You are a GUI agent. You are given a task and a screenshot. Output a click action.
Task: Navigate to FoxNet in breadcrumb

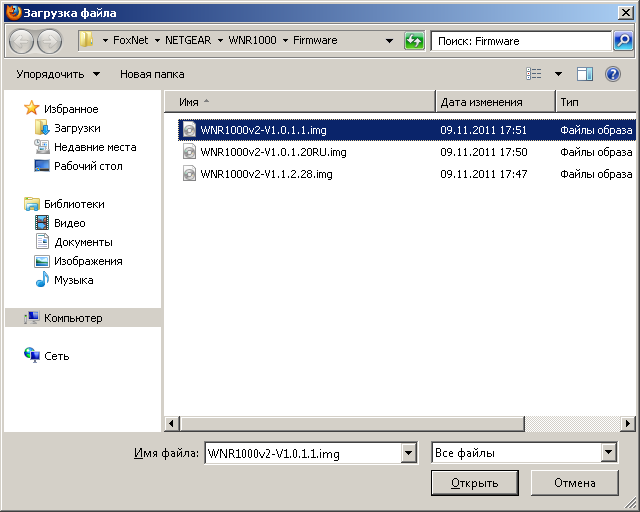[x=131, y=40]
